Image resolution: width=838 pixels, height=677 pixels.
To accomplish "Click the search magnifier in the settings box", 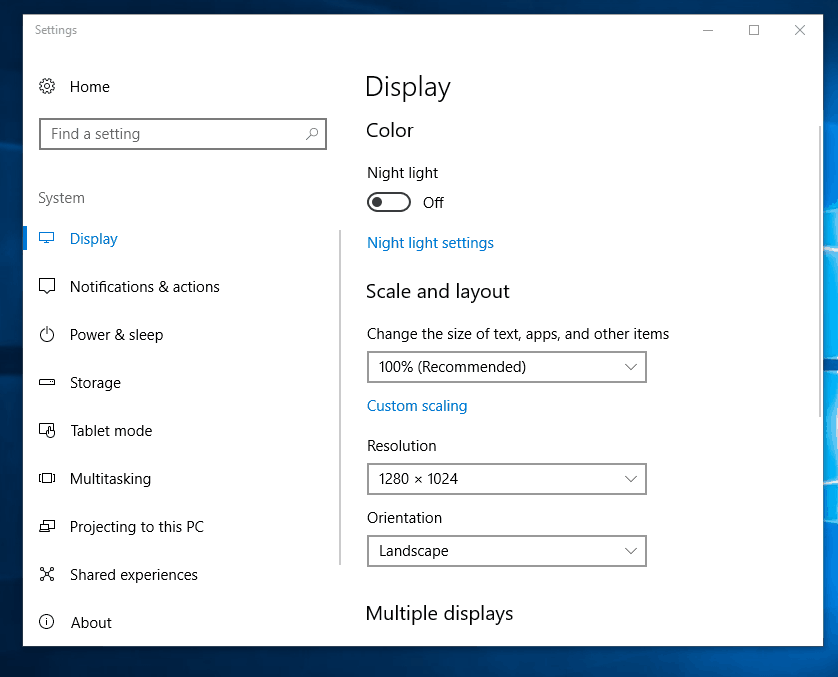I will [x=313, y=134].
